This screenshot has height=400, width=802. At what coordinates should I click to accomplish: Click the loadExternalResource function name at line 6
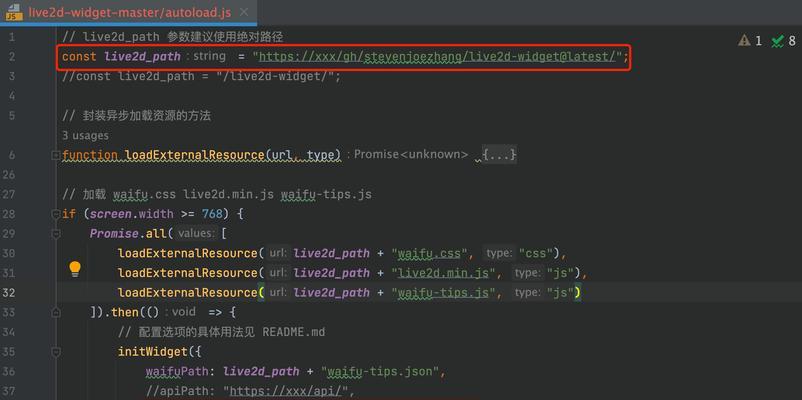(195, 154)
